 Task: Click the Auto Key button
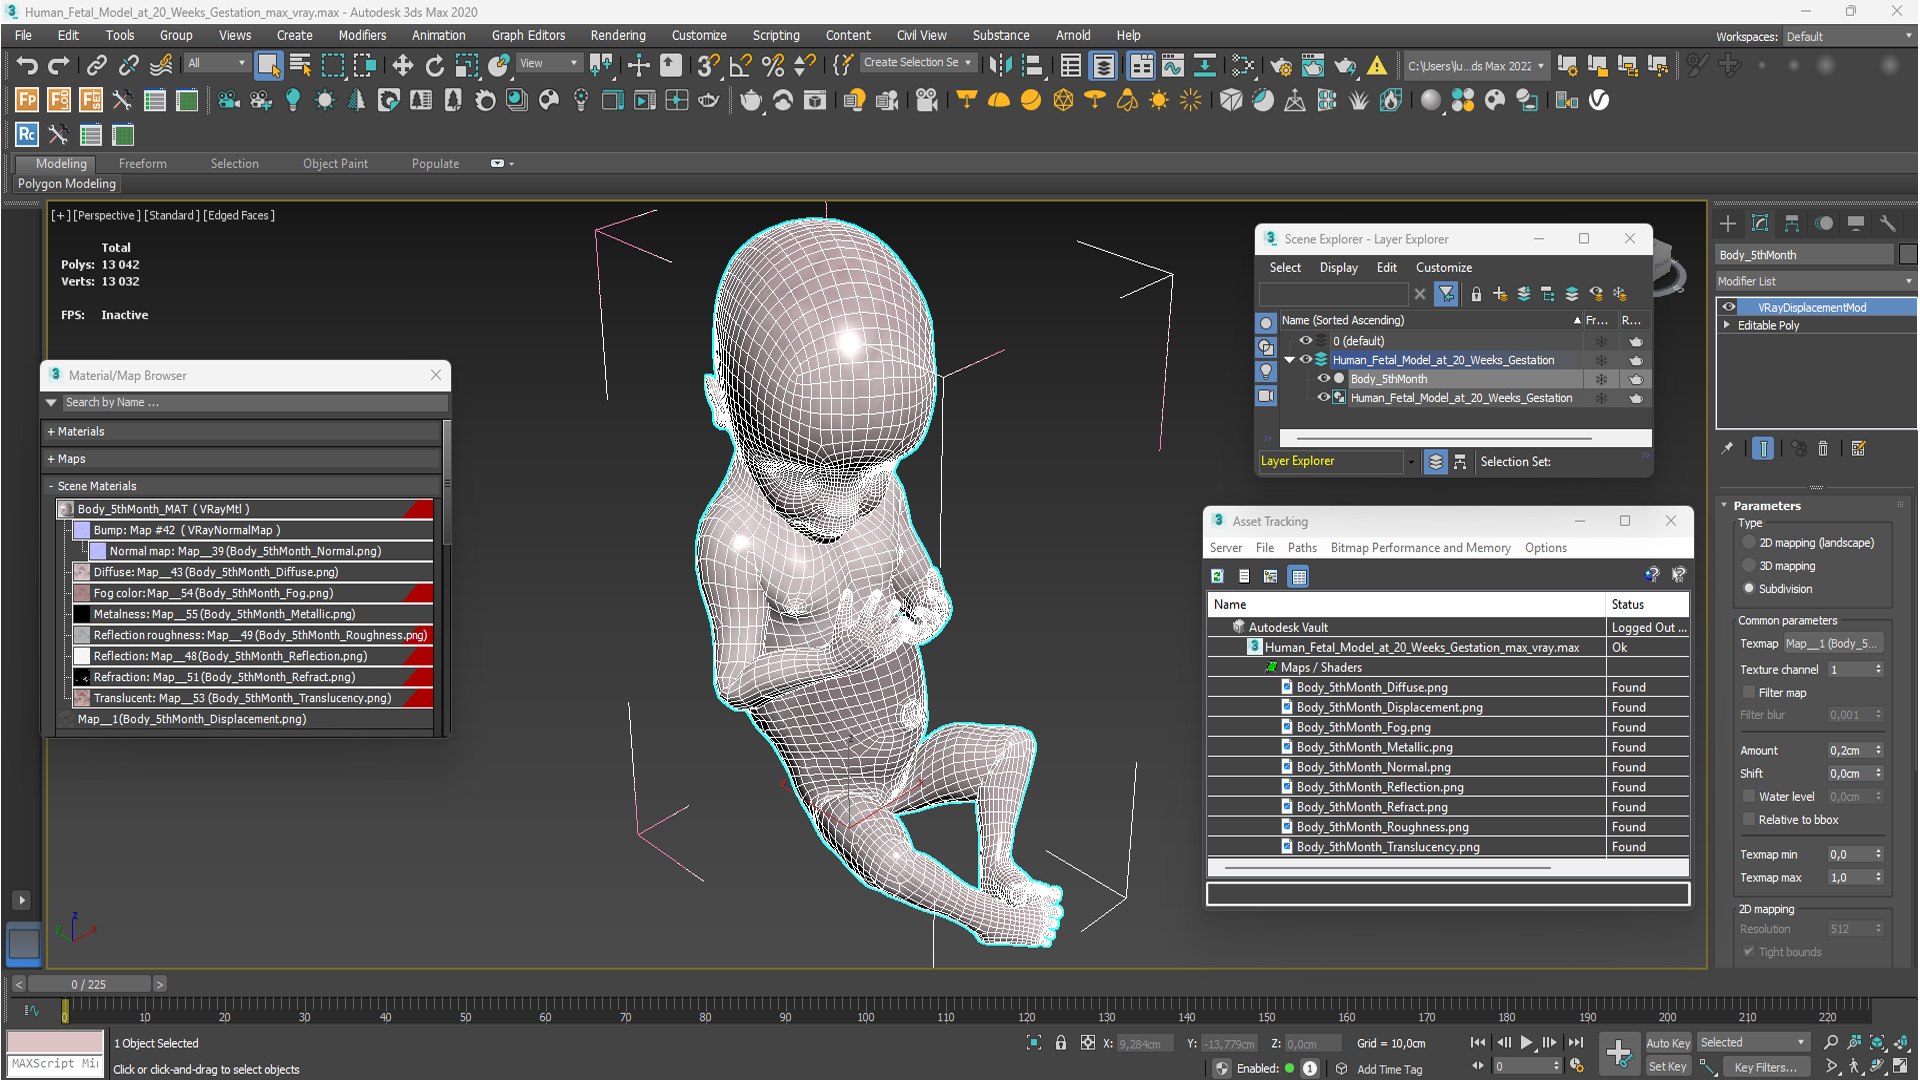click(x=1668, y=1043)
